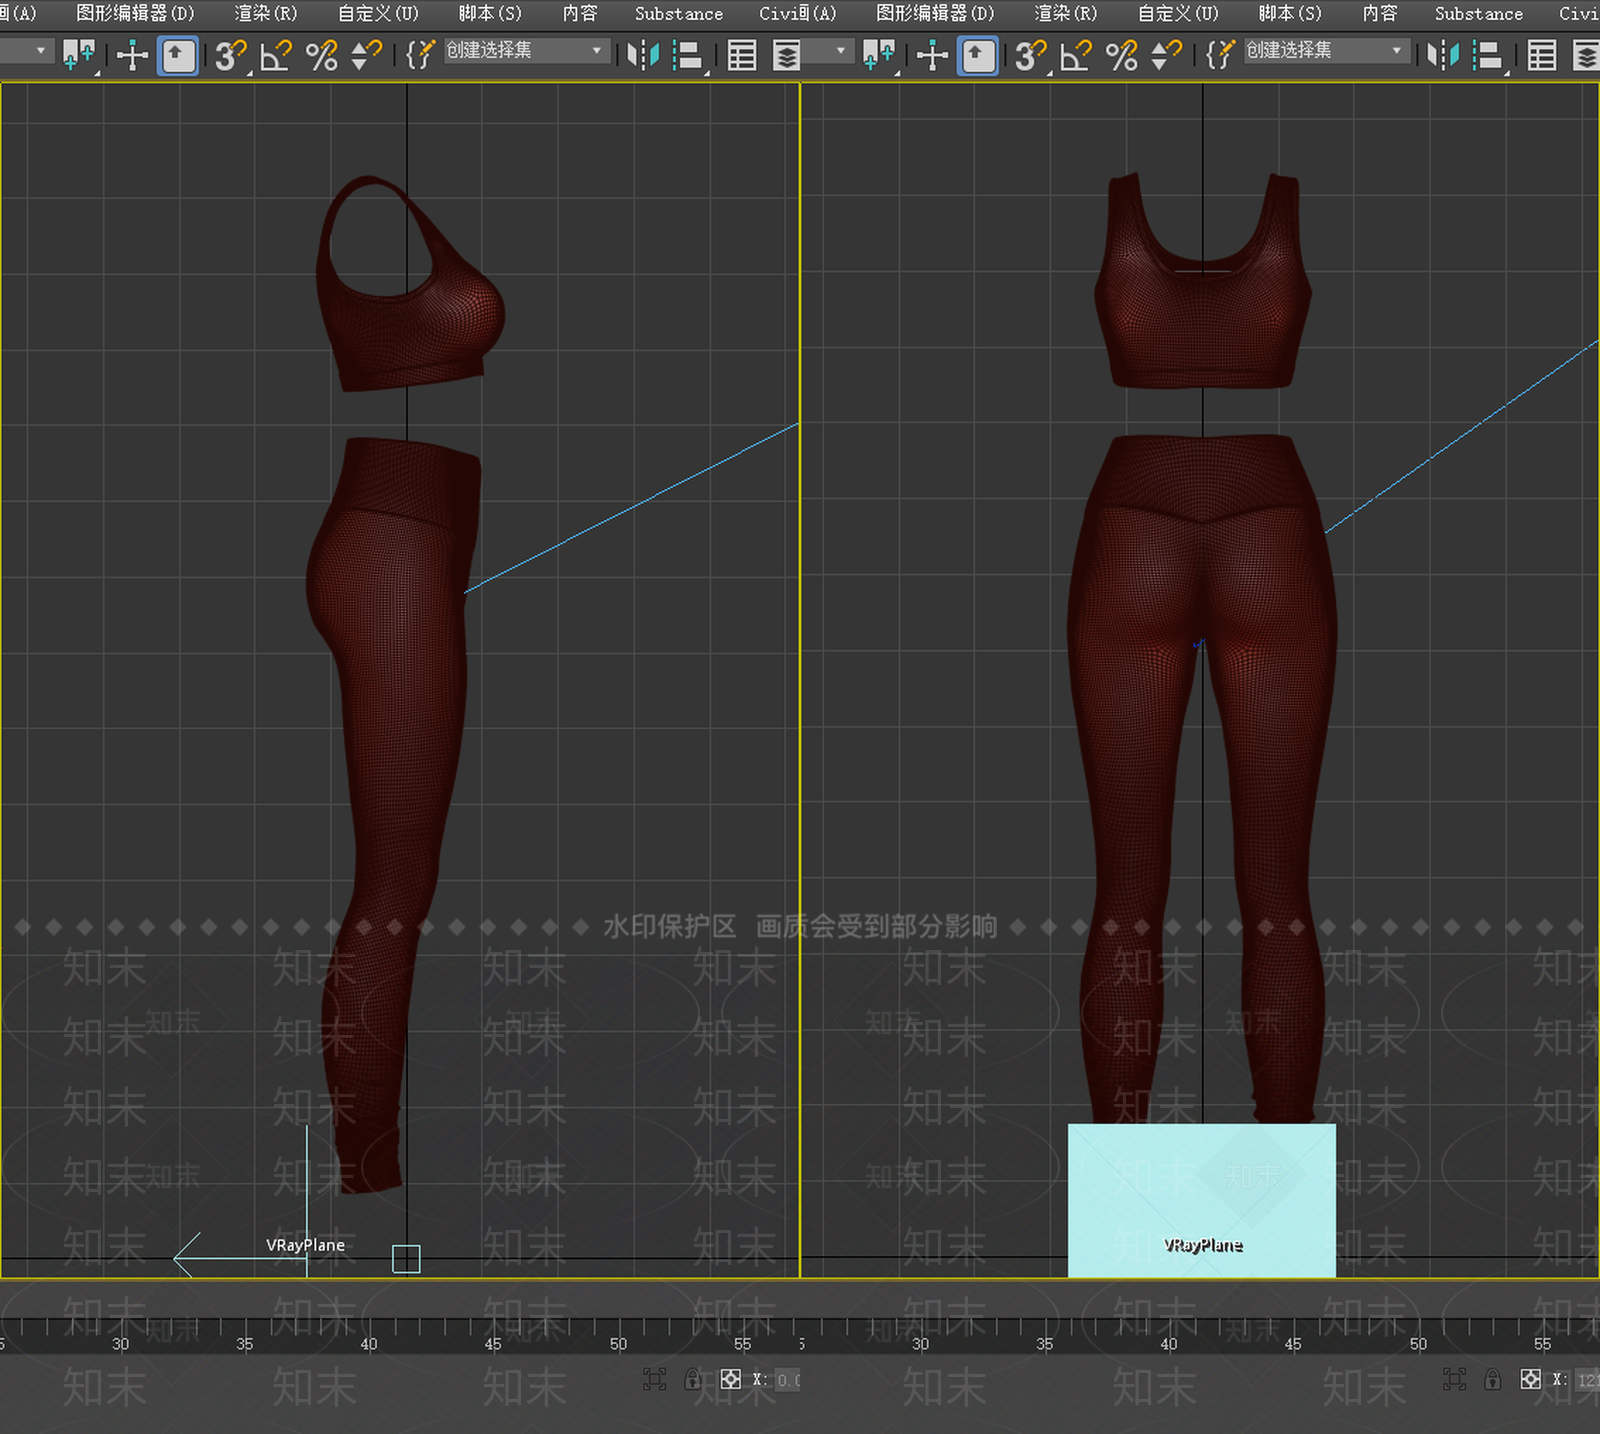Click frame 50 on left window timeline

pyautogui.click(x=618, y=1344)
